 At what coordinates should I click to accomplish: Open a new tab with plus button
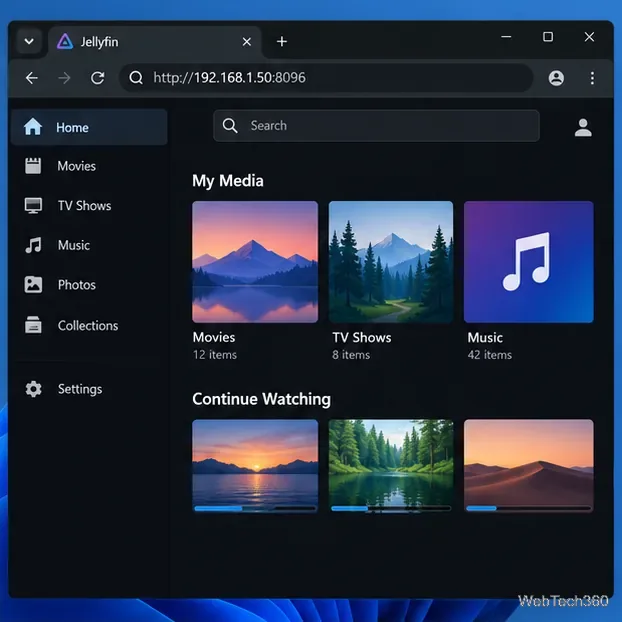(x=282, y=41)
